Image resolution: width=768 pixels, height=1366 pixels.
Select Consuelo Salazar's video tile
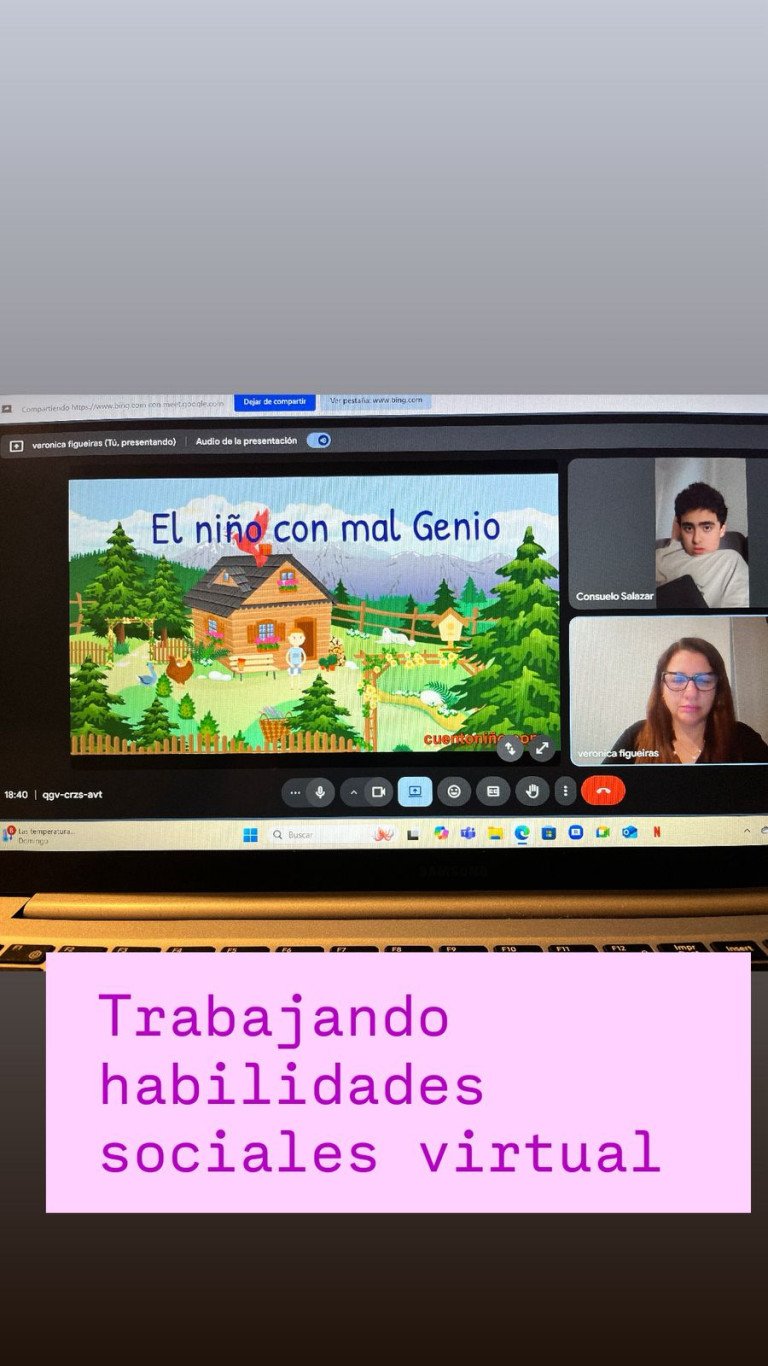pos(667,533)
